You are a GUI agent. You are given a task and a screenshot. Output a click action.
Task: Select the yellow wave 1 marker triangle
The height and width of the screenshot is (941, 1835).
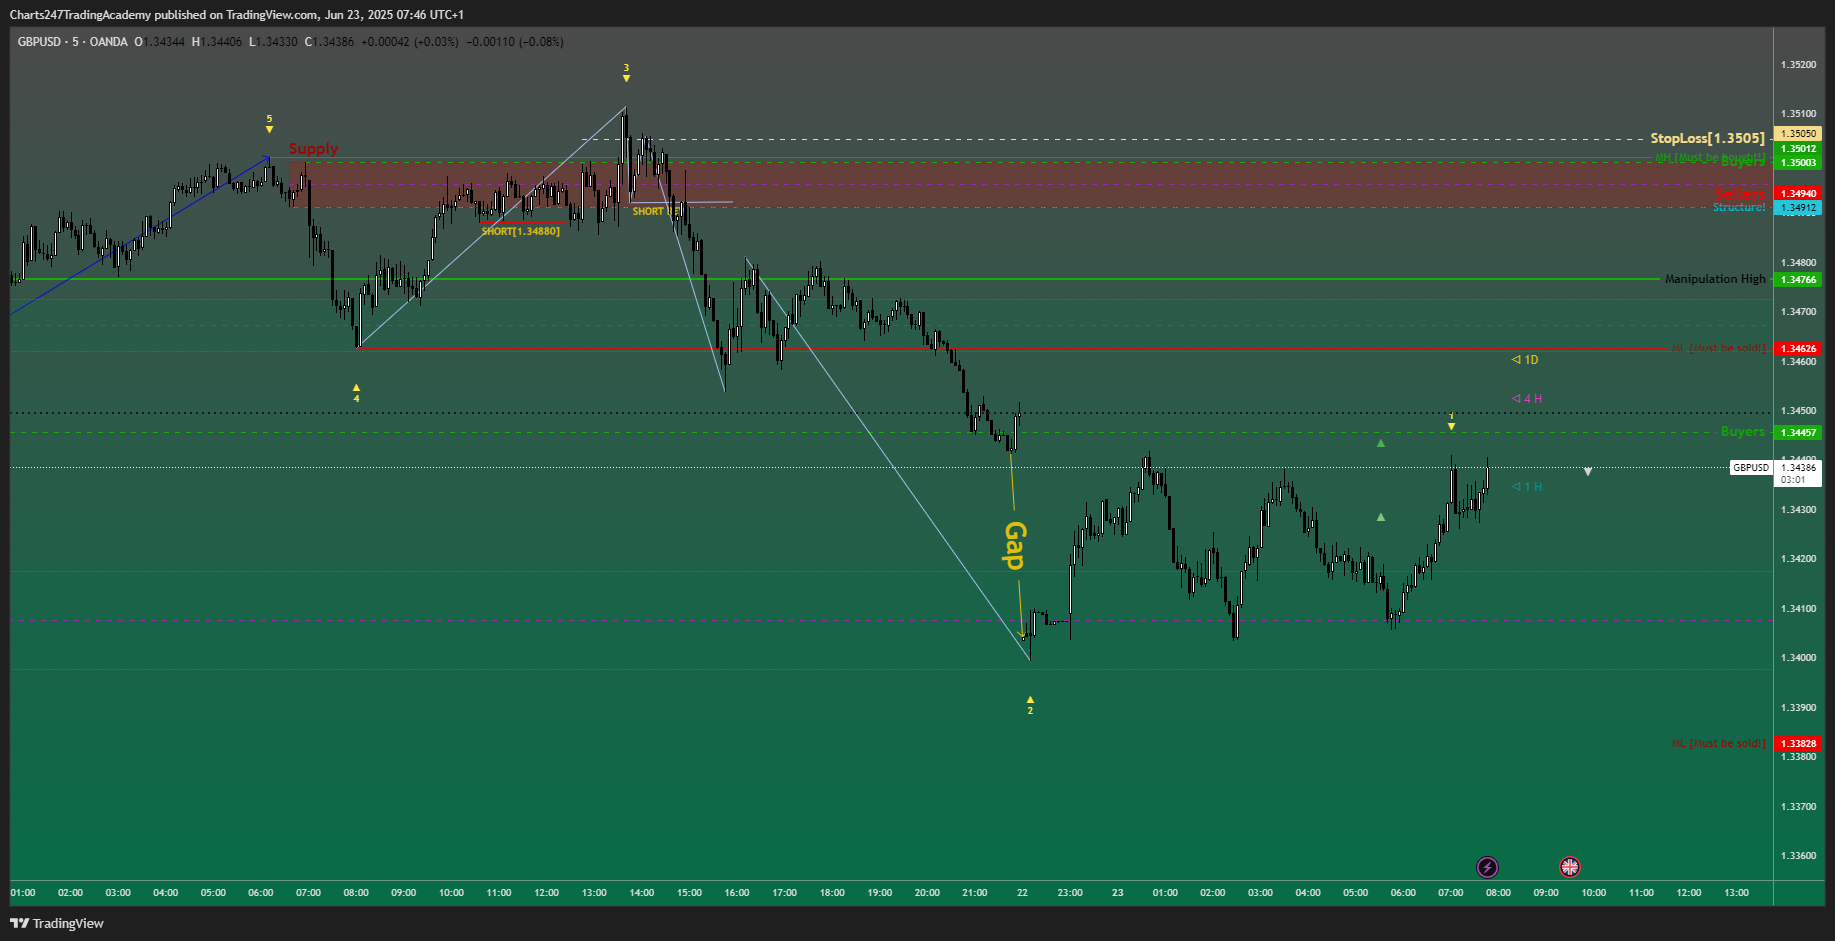tap(1451, 427)
